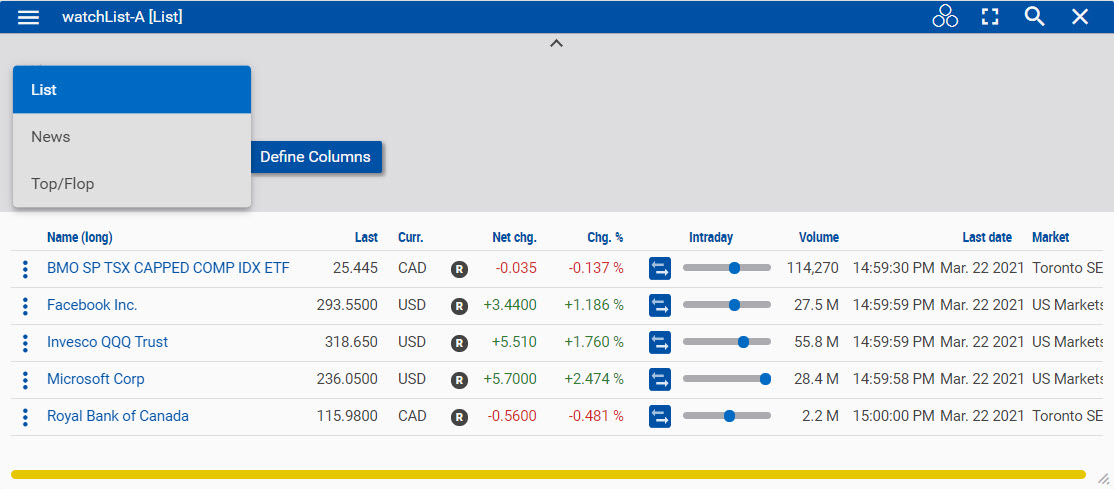Viewport: 1114px width, 489px height.
Task: Open the Facebook Inc. security link
Action: pyautogui.click(x=92, y=305)
